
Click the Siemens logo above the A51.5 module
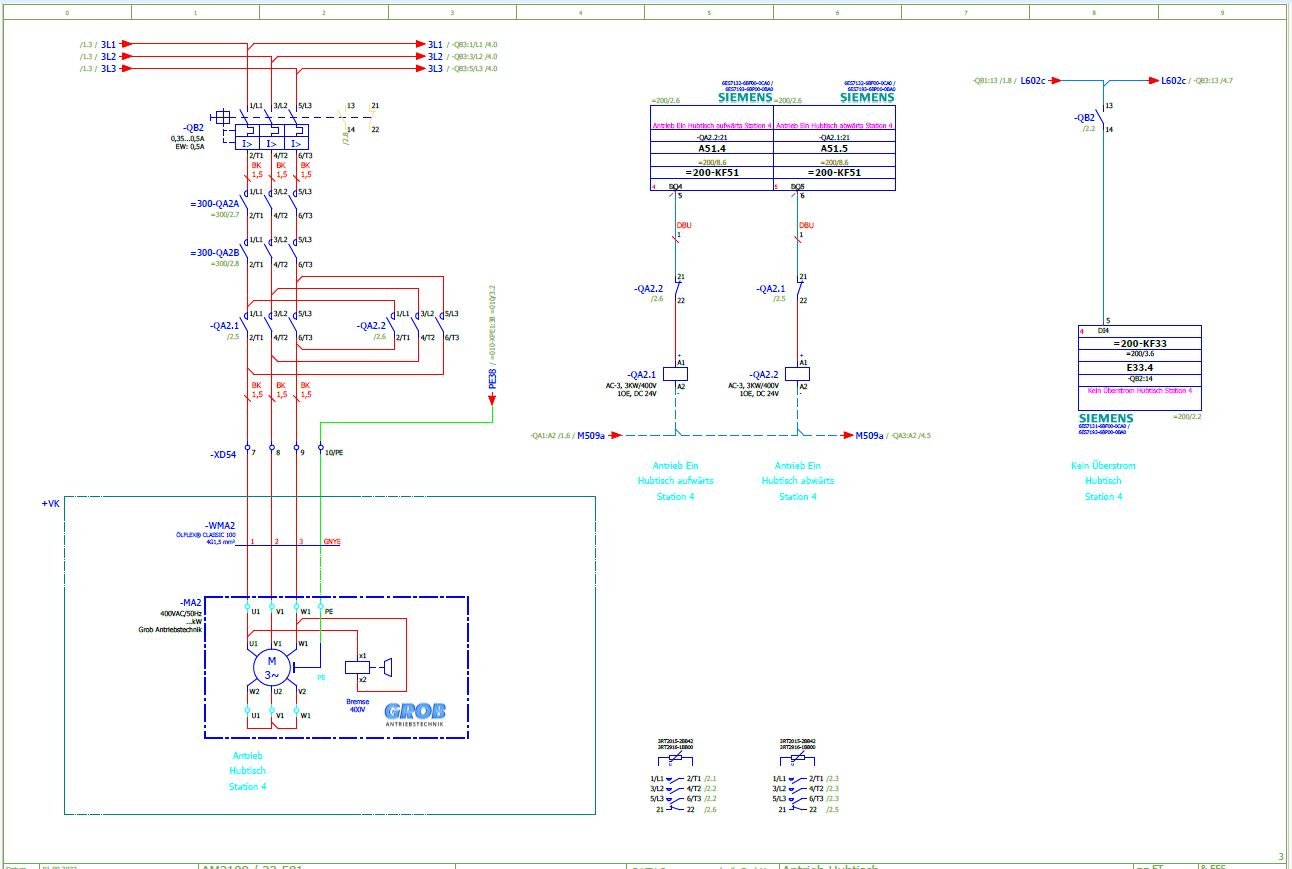click(x=867, y=97)
